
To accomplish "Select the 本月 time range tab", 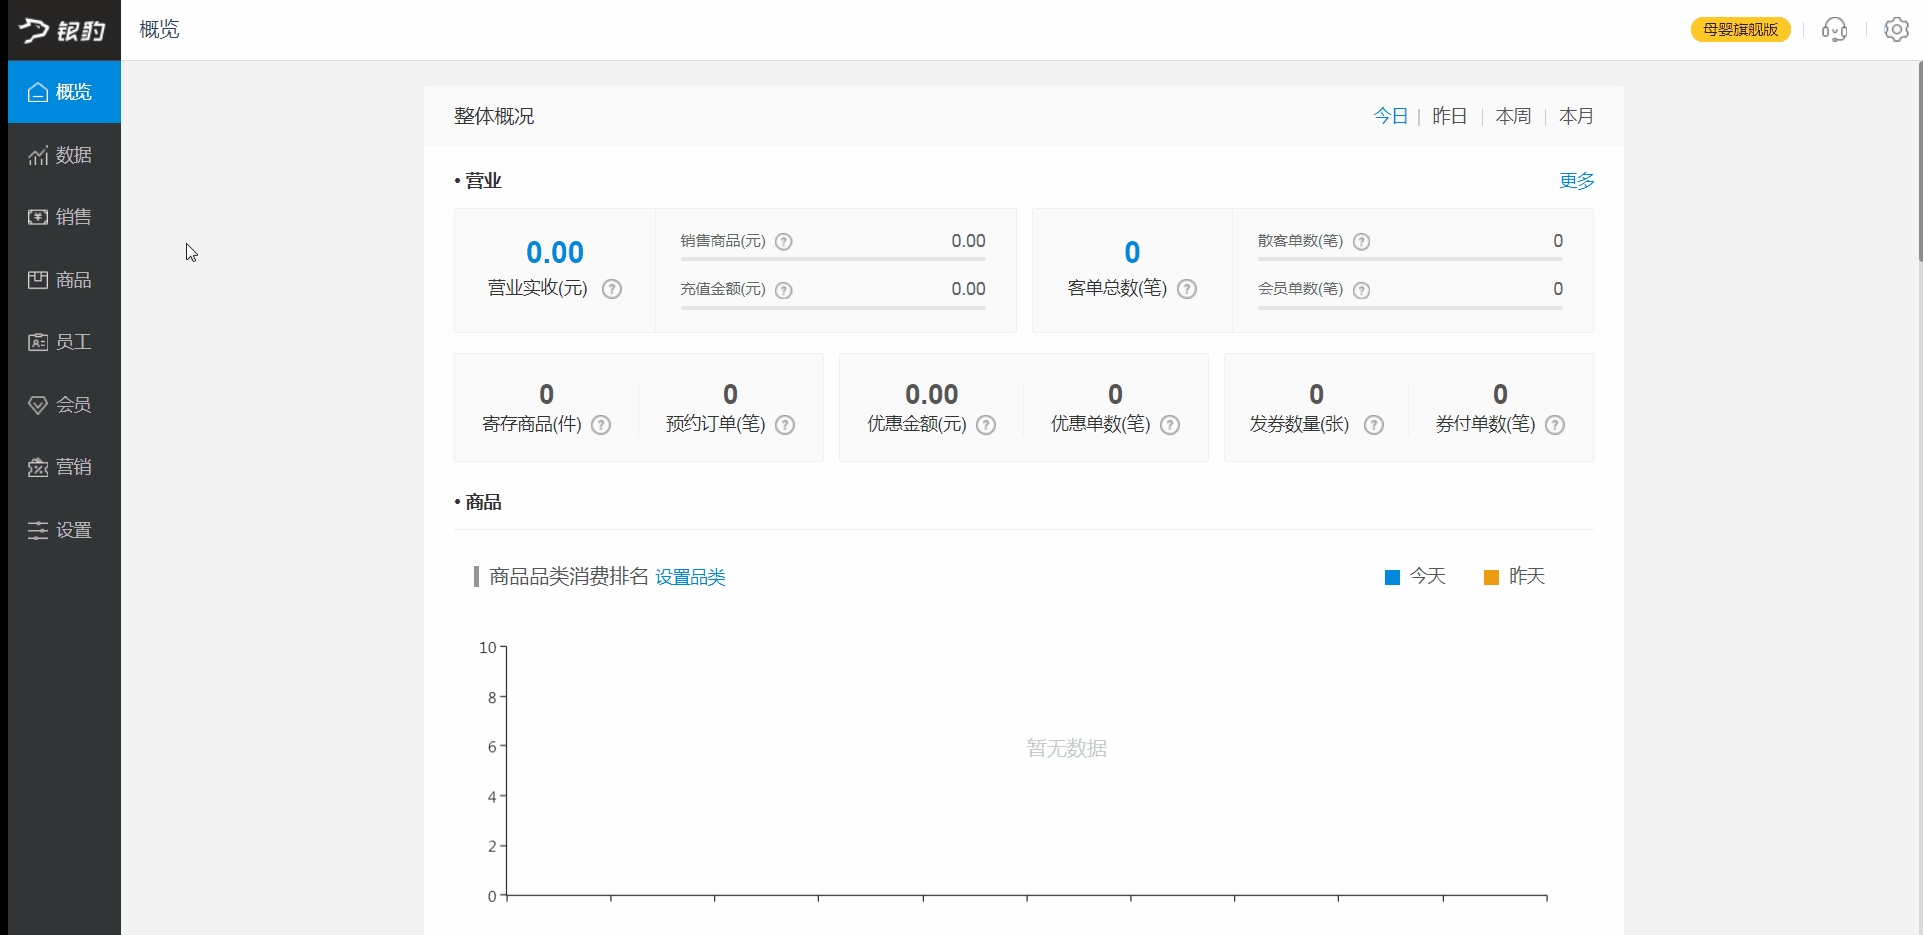I will 1576,116.
